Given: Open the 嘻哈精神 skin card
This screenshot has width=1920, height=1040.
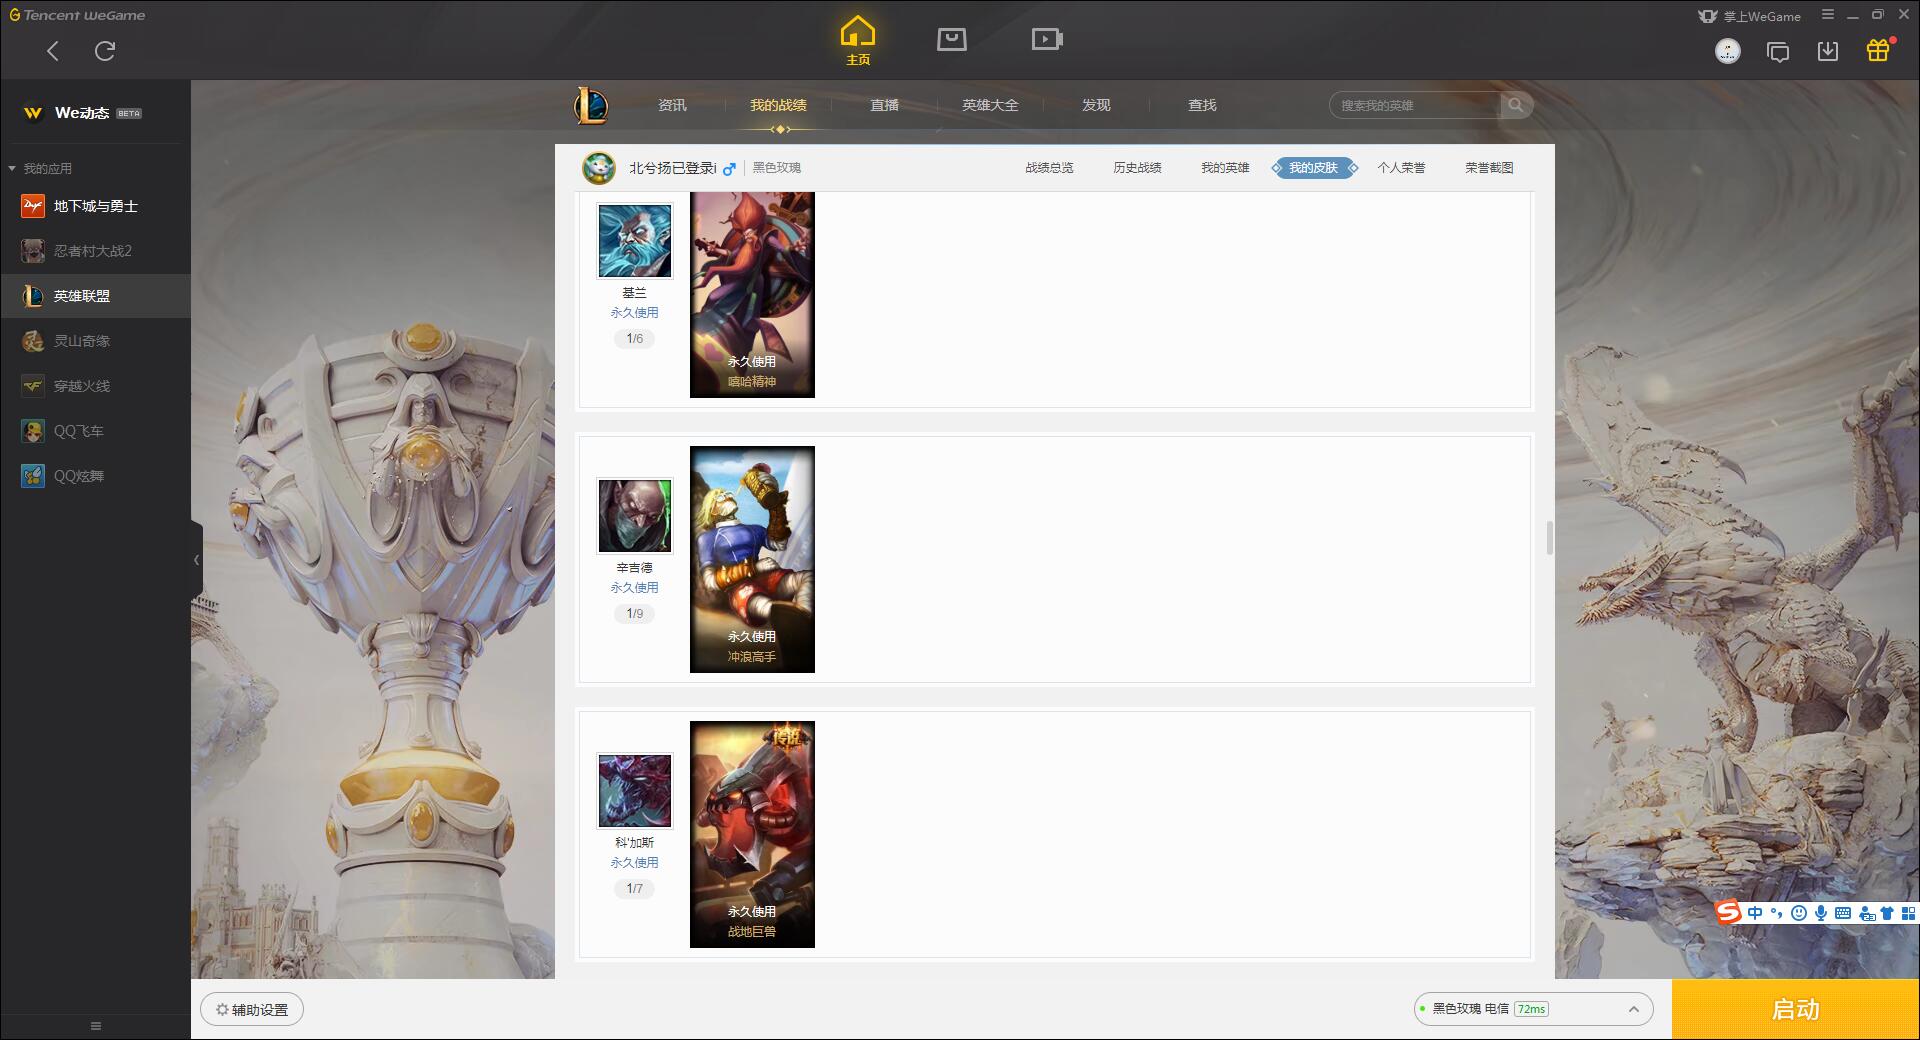Looking at the screenshot, I should click(x=752, y=295).
